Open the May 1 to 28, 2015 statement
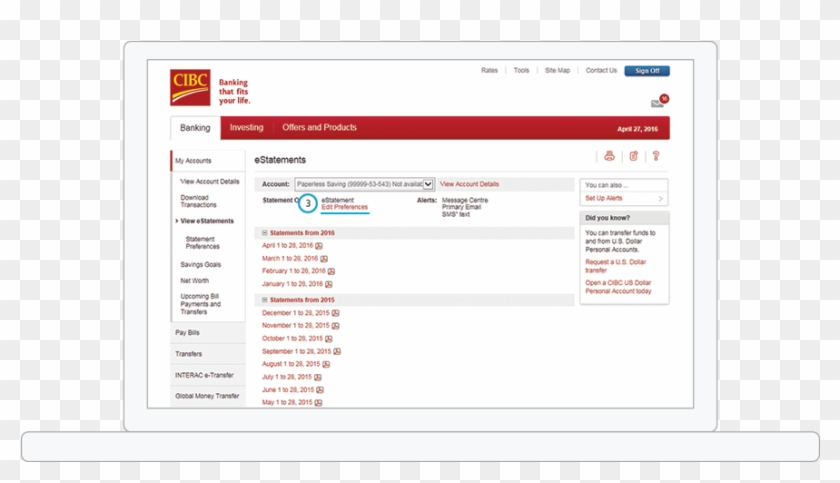The height and width of the screenshot is (483, 840). [287, 403]
